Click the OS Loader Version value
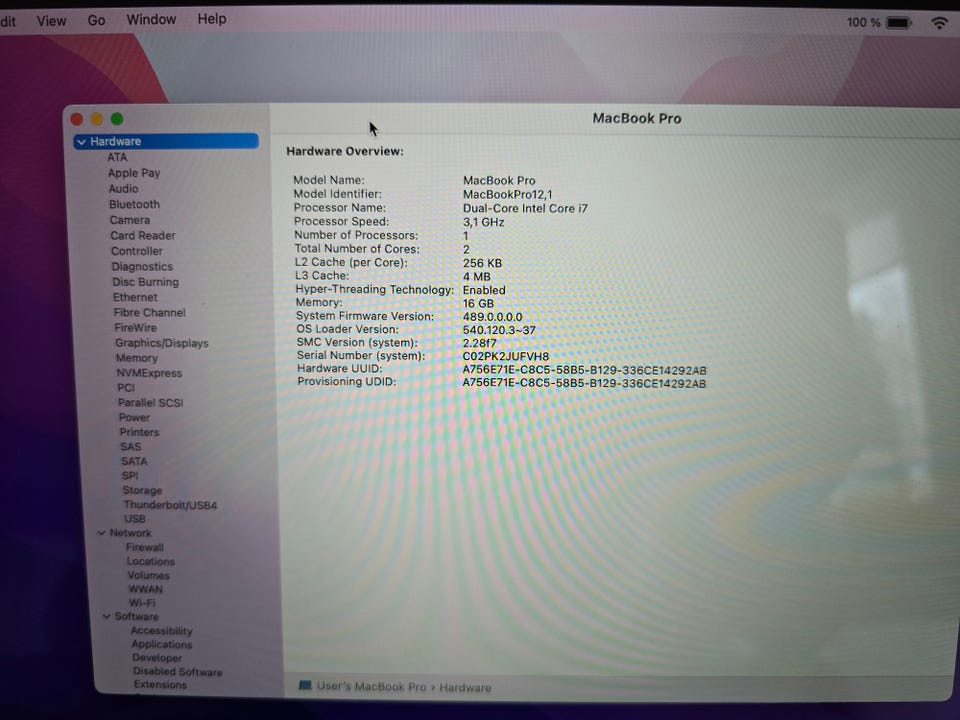Viewport: 960px width, 720px height. coord(499,330)
